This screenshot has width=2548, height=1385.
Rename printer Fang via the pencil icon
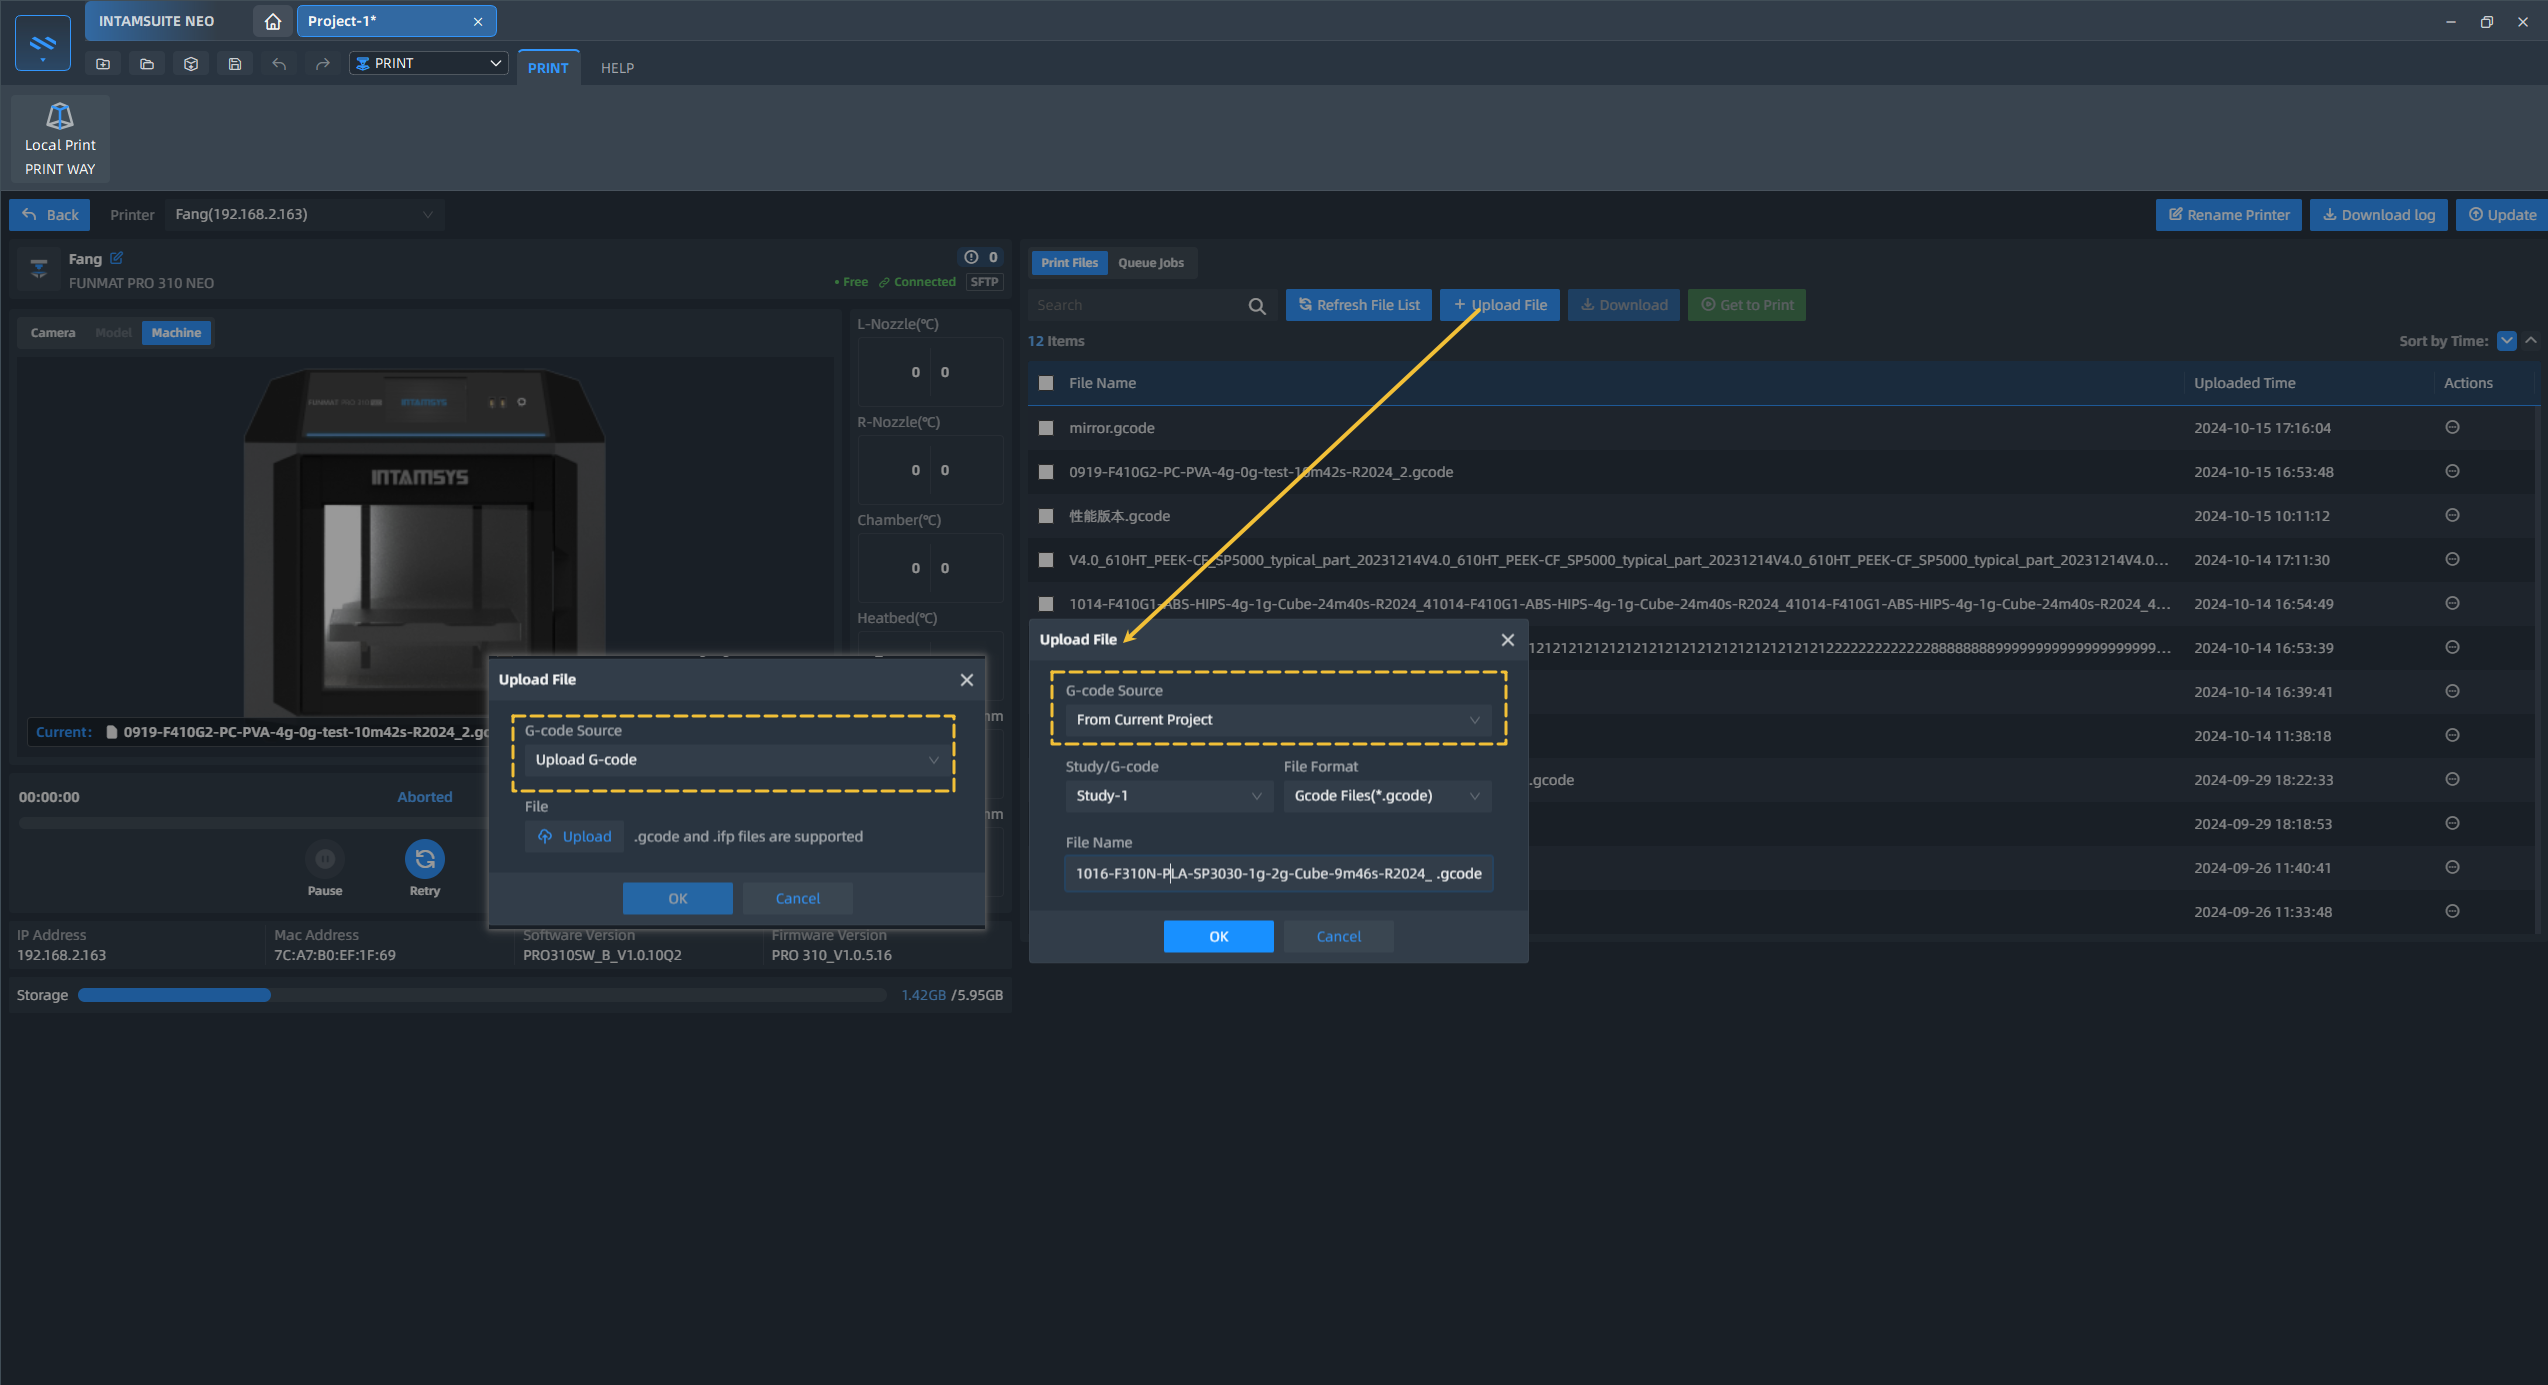pos(117,258)
